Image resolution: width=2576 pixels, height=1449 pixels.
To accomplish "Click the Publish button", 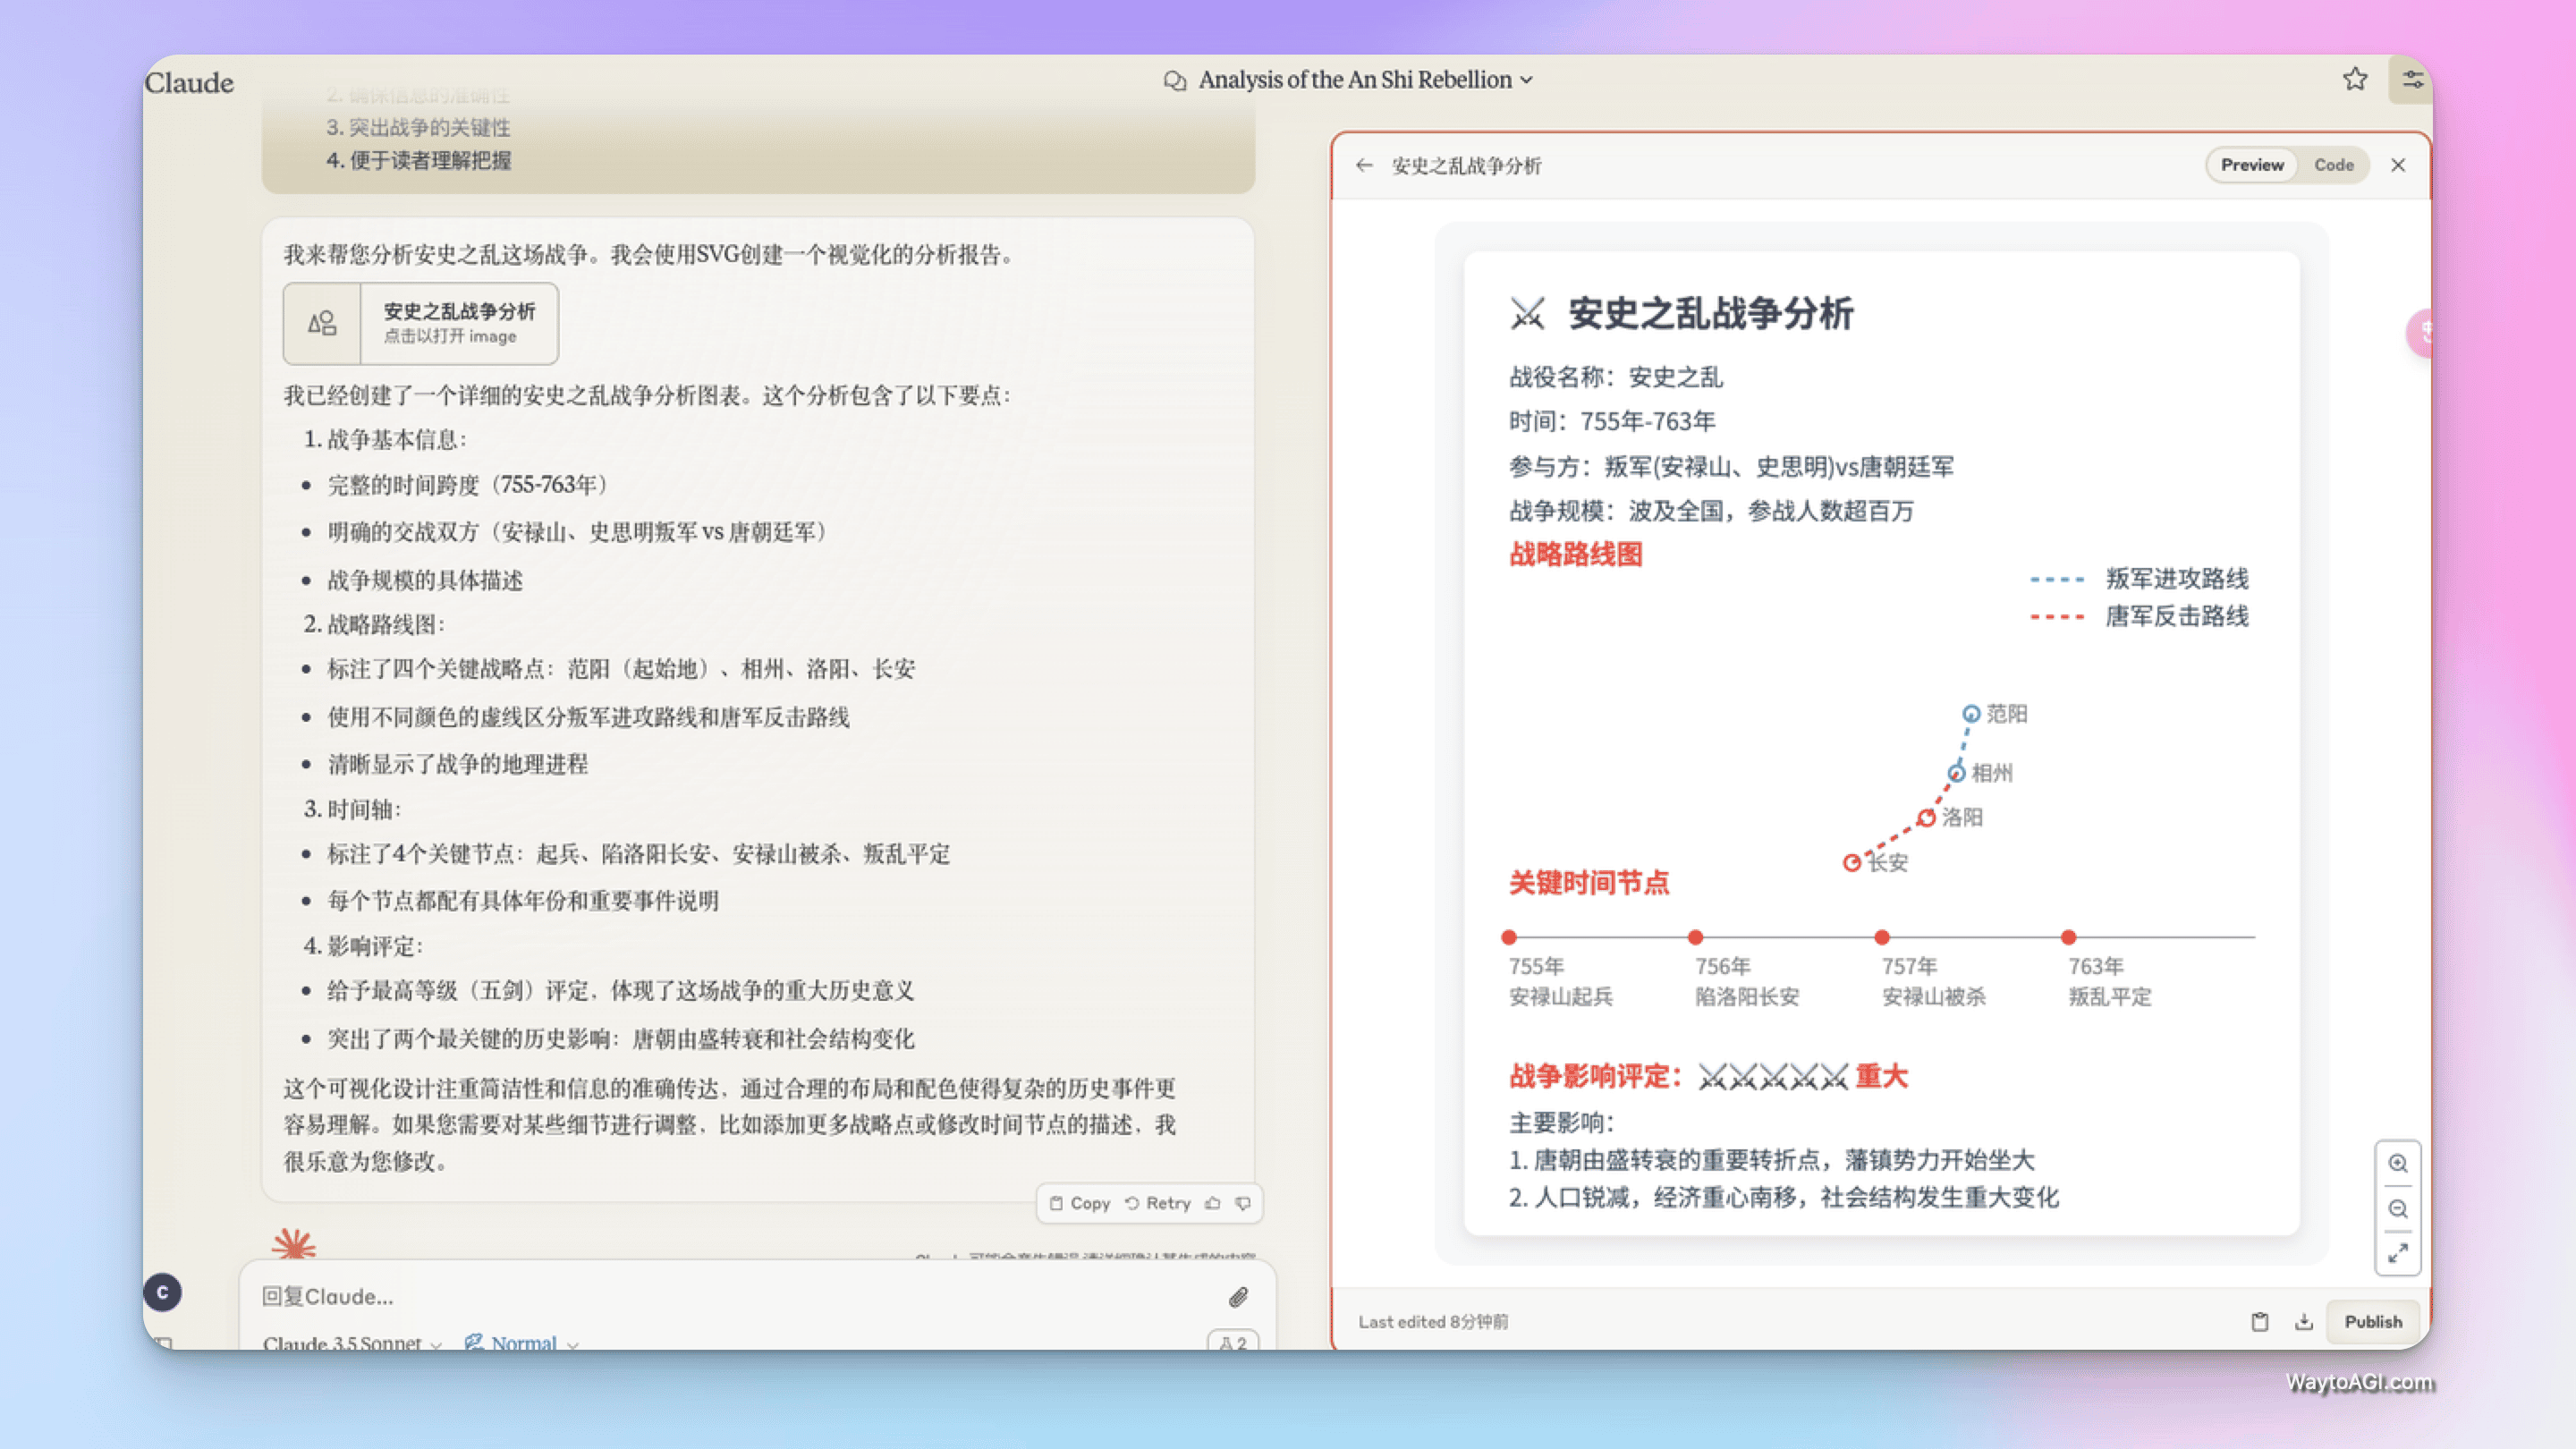I will 2372,1321.
